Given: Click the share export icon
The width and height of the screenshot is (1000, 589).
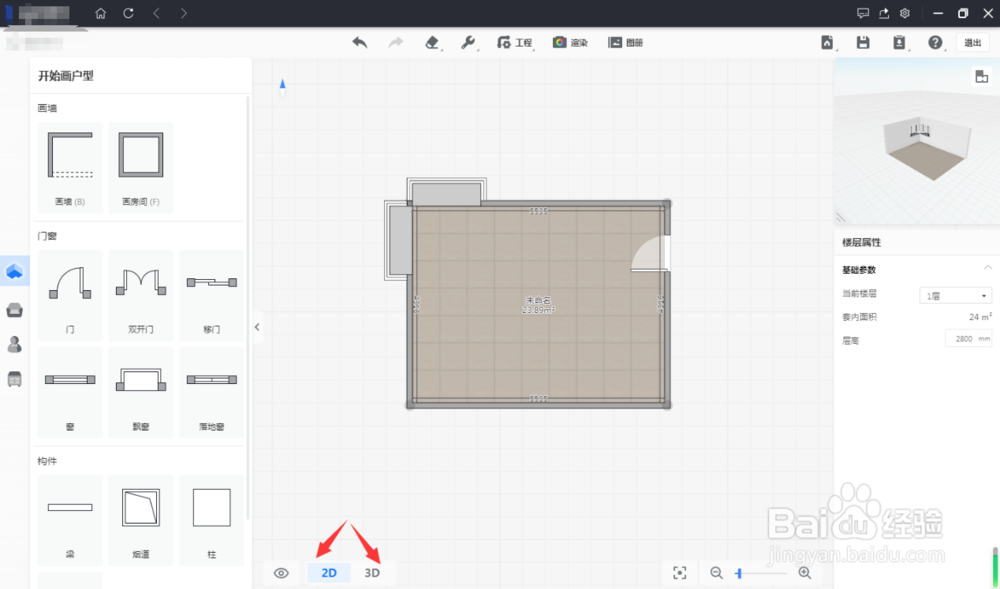Looking at the screenshot, I should [x=884, y=13].
